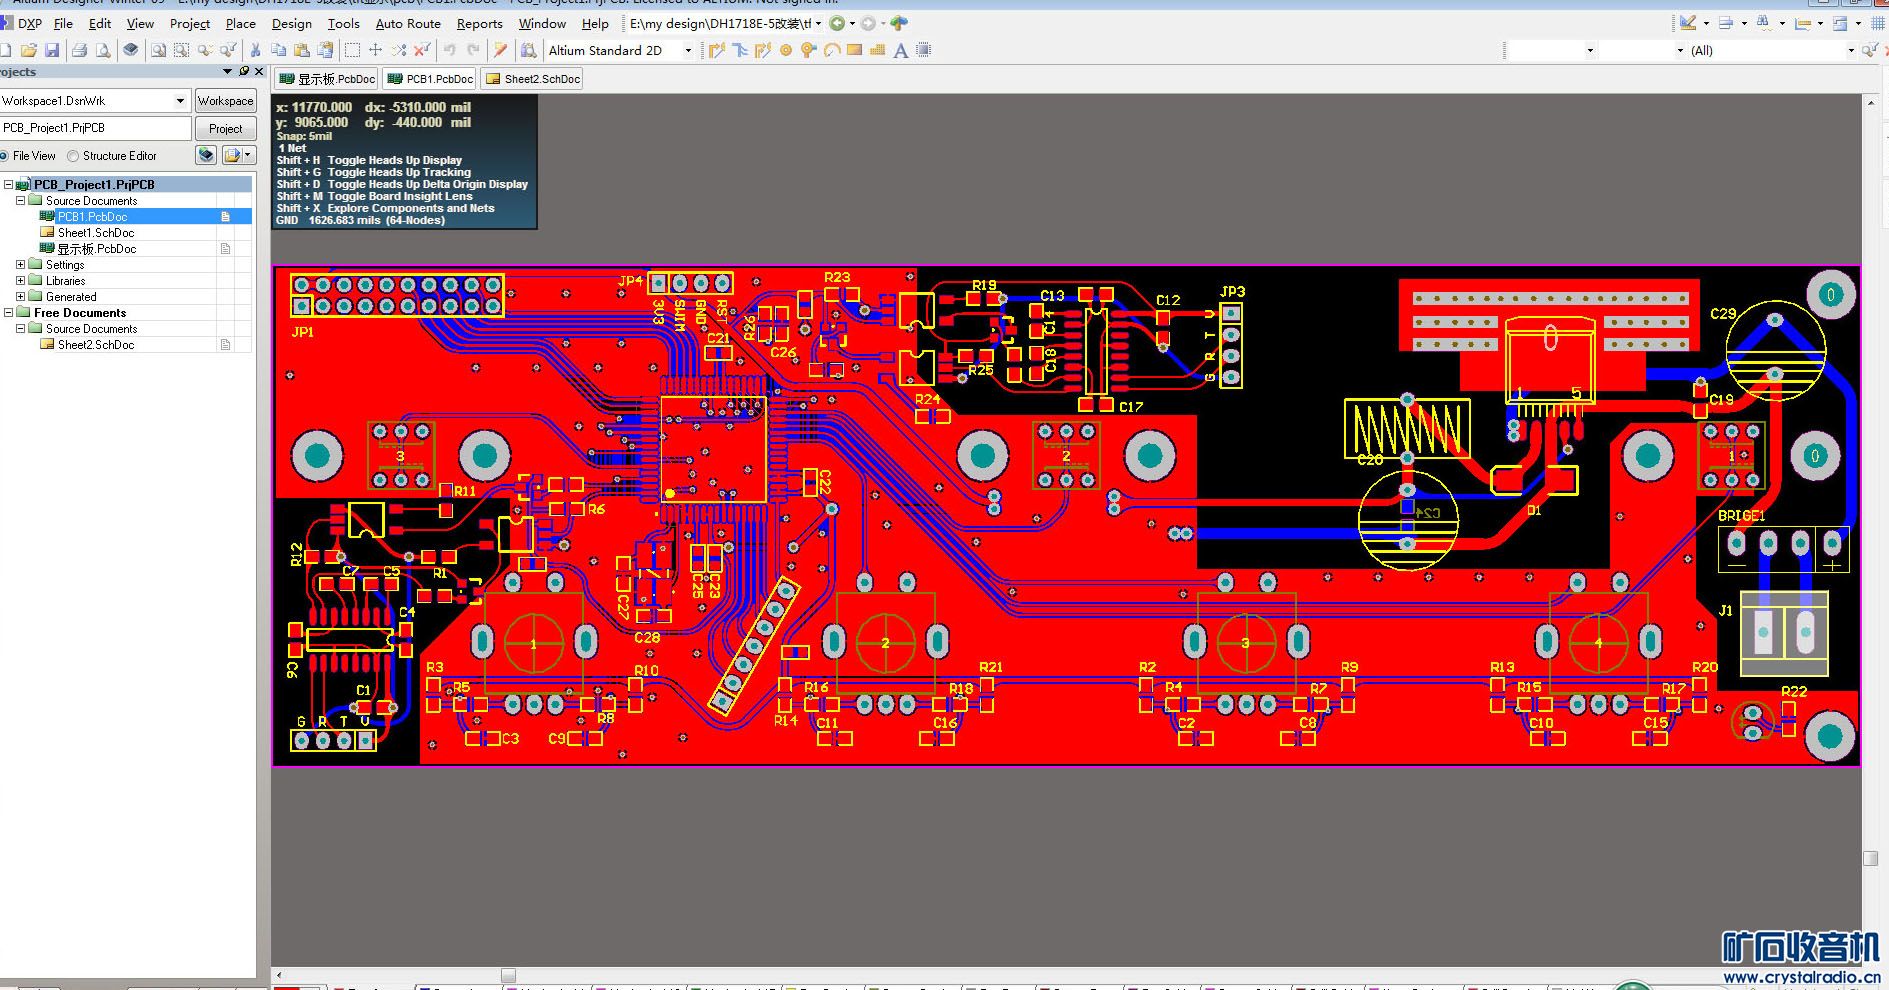This screenshot has height=990, width=1889.
Task: Open Print Preview from the toolbar
Action: coord(103,50)
